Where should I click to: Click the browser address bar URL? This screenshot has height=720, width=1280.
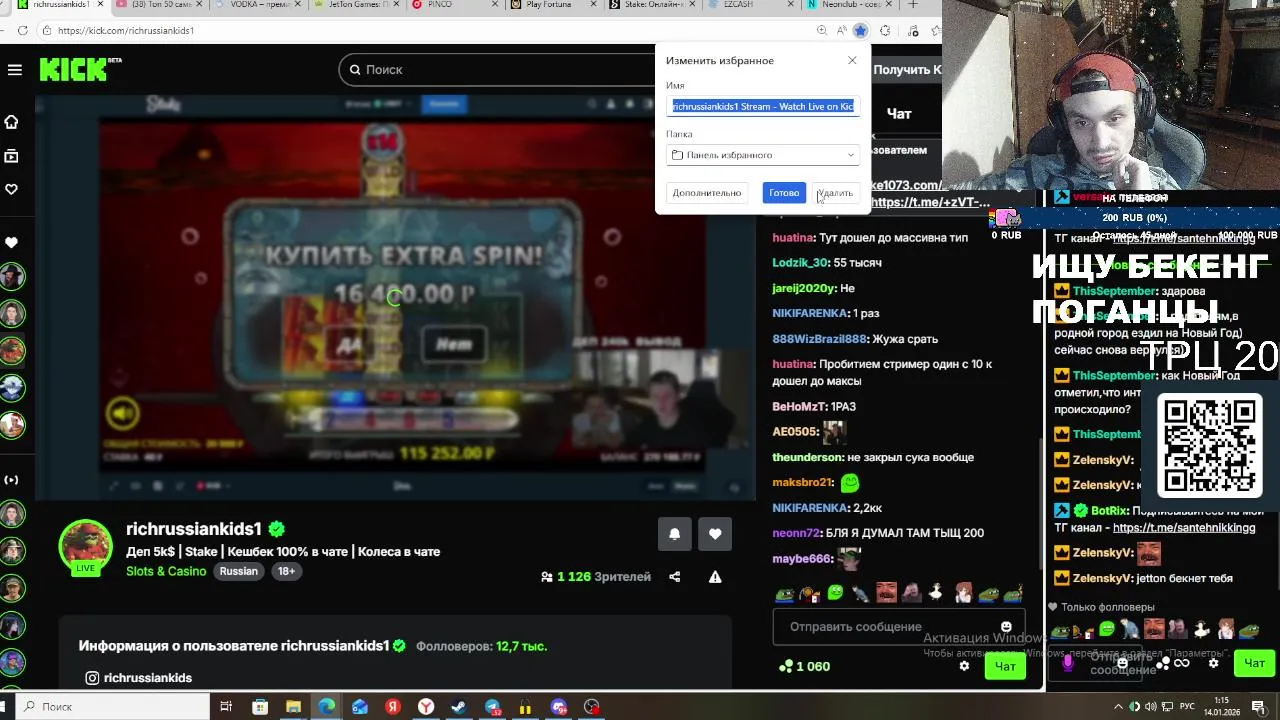tap(126, 30)
